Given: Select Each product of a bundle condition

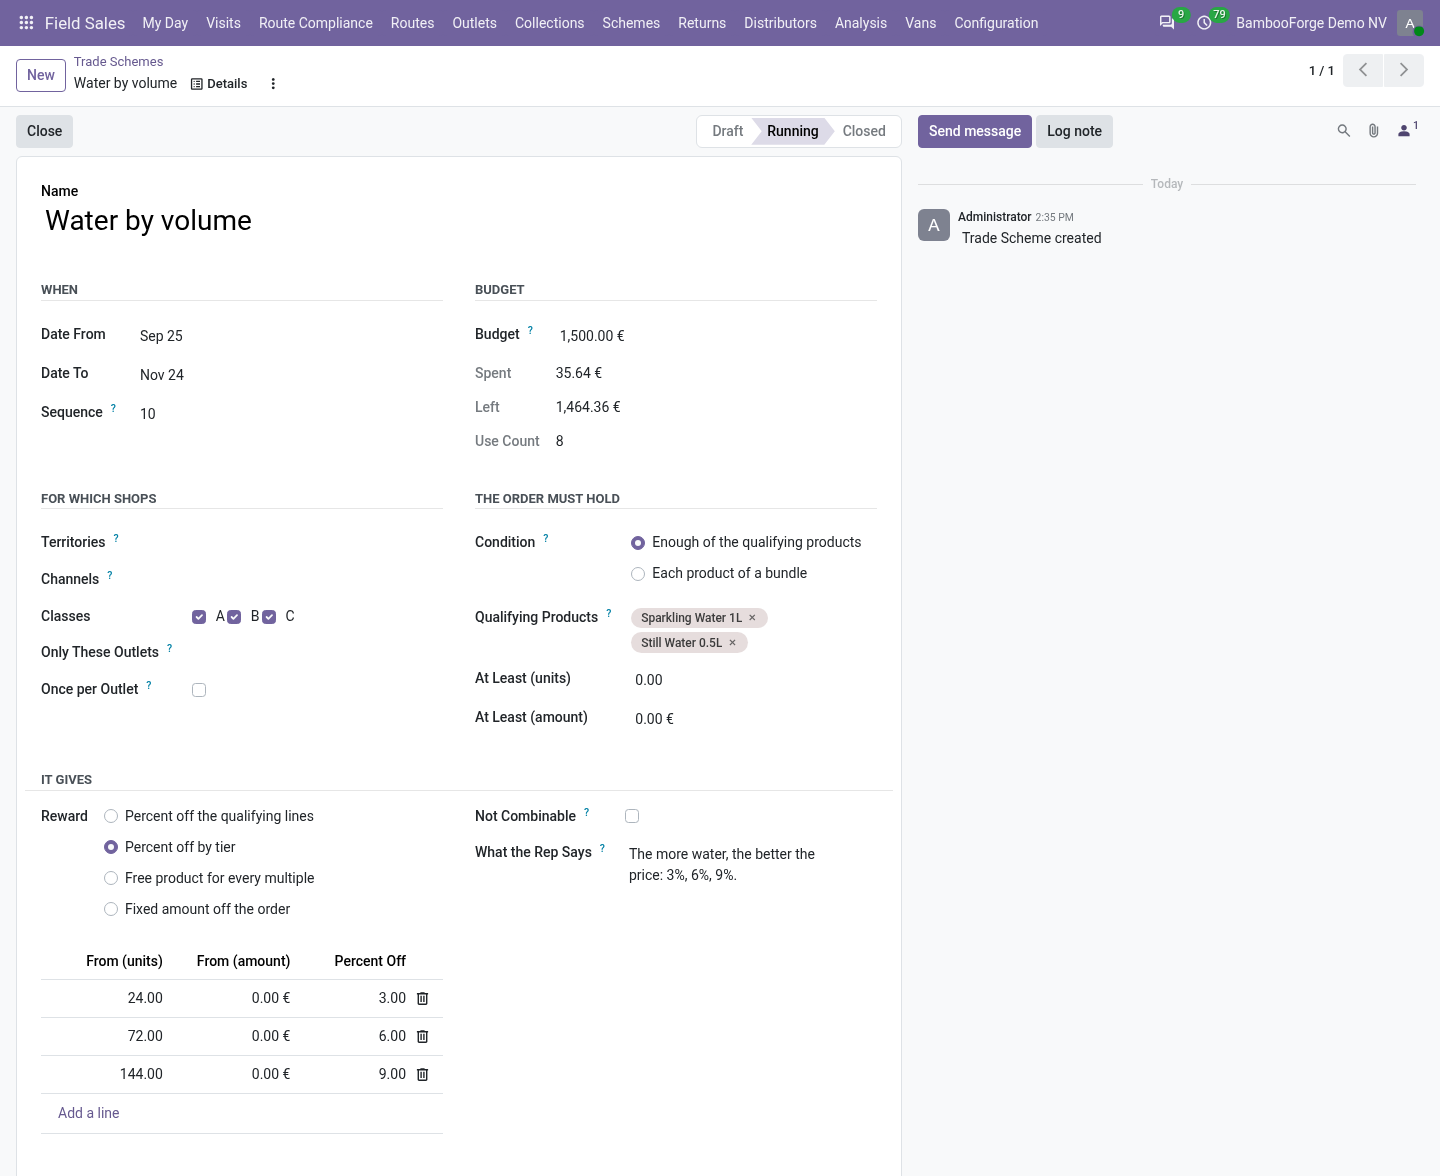Looking at the screenshot, I should pos(638,574).
